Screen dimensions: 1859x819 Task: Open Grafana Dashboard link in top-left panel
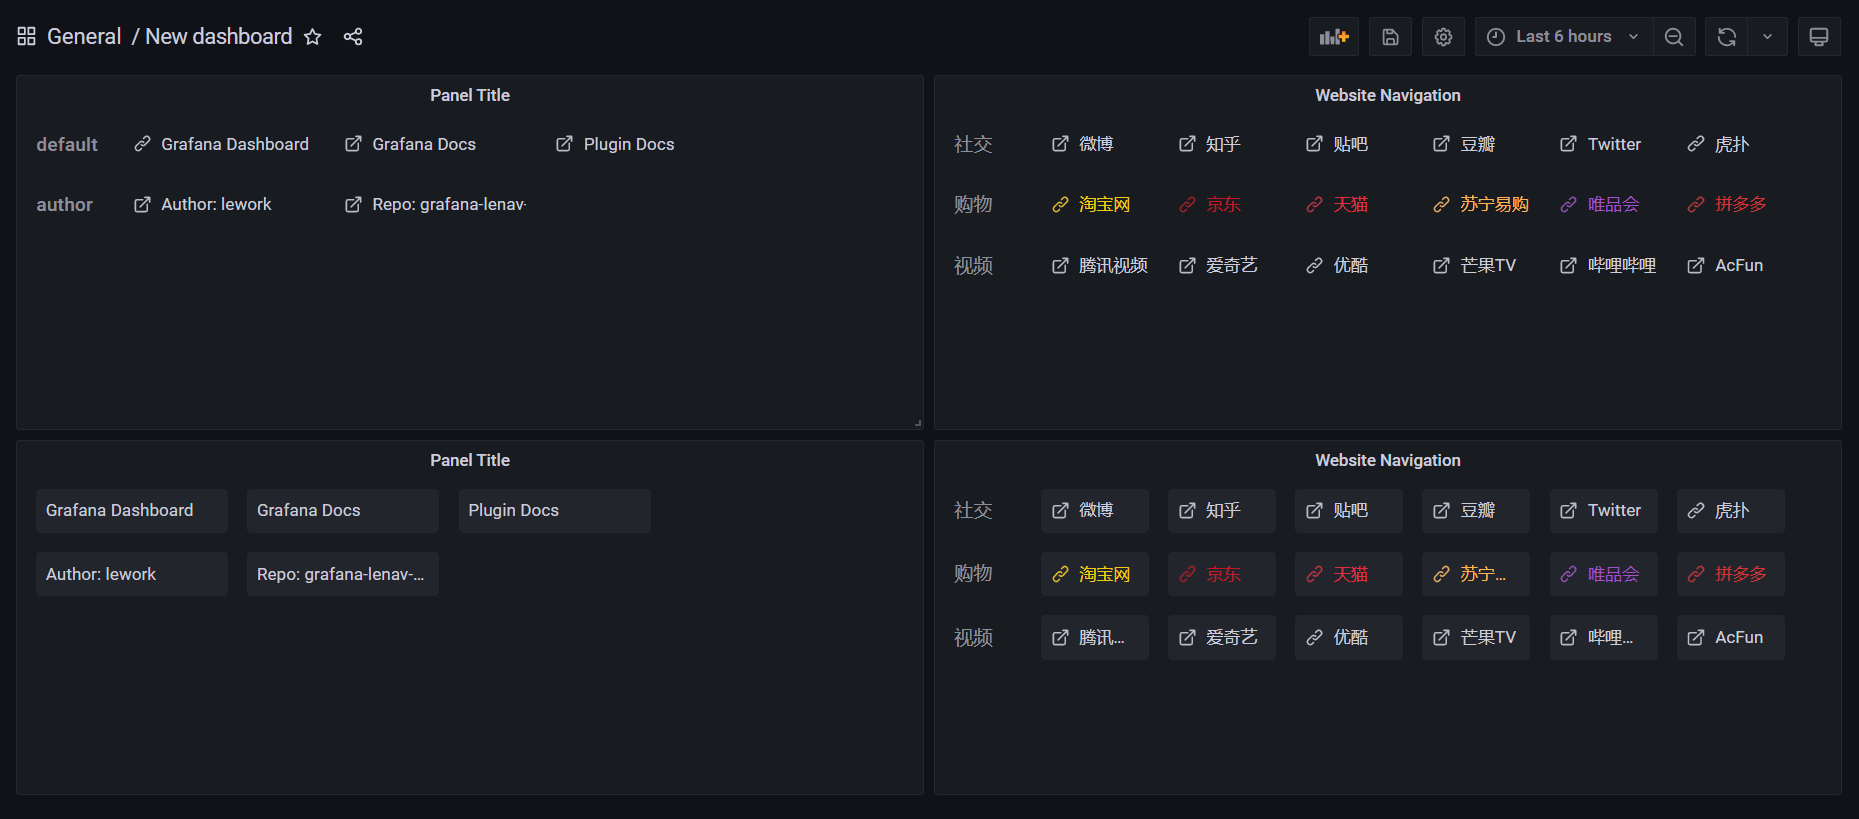click(x=222, y=144)
